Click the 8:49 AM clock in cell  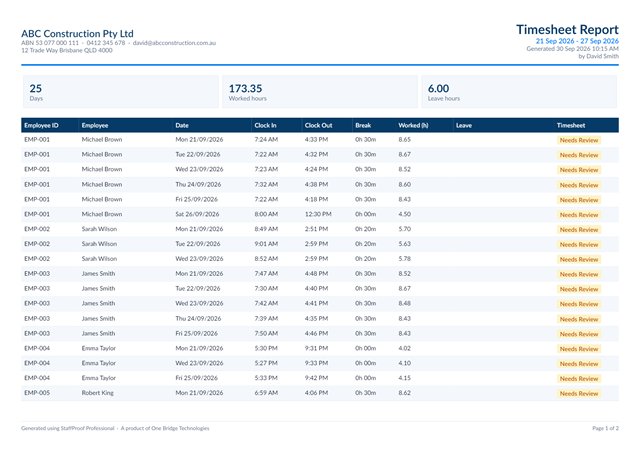(266, 229)
